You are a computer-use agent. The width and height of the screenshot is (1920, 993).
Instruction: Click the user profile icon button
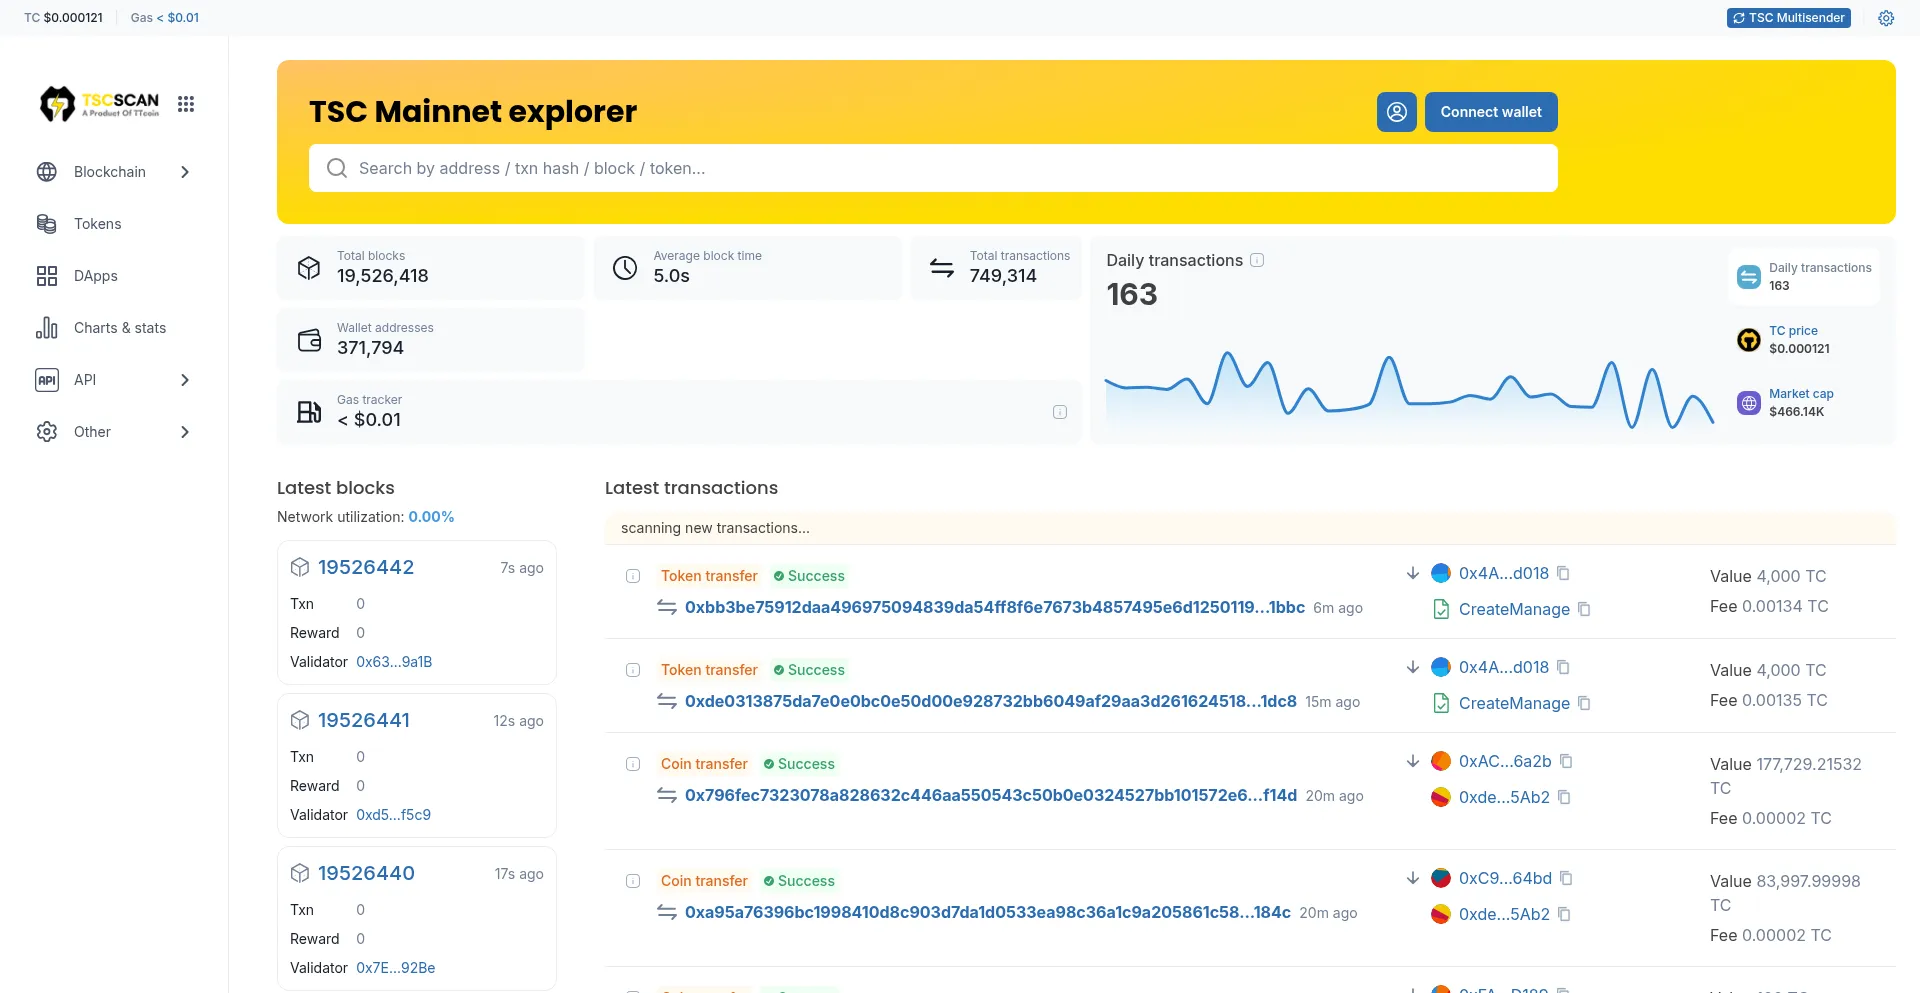click(x=1397, y=112)
